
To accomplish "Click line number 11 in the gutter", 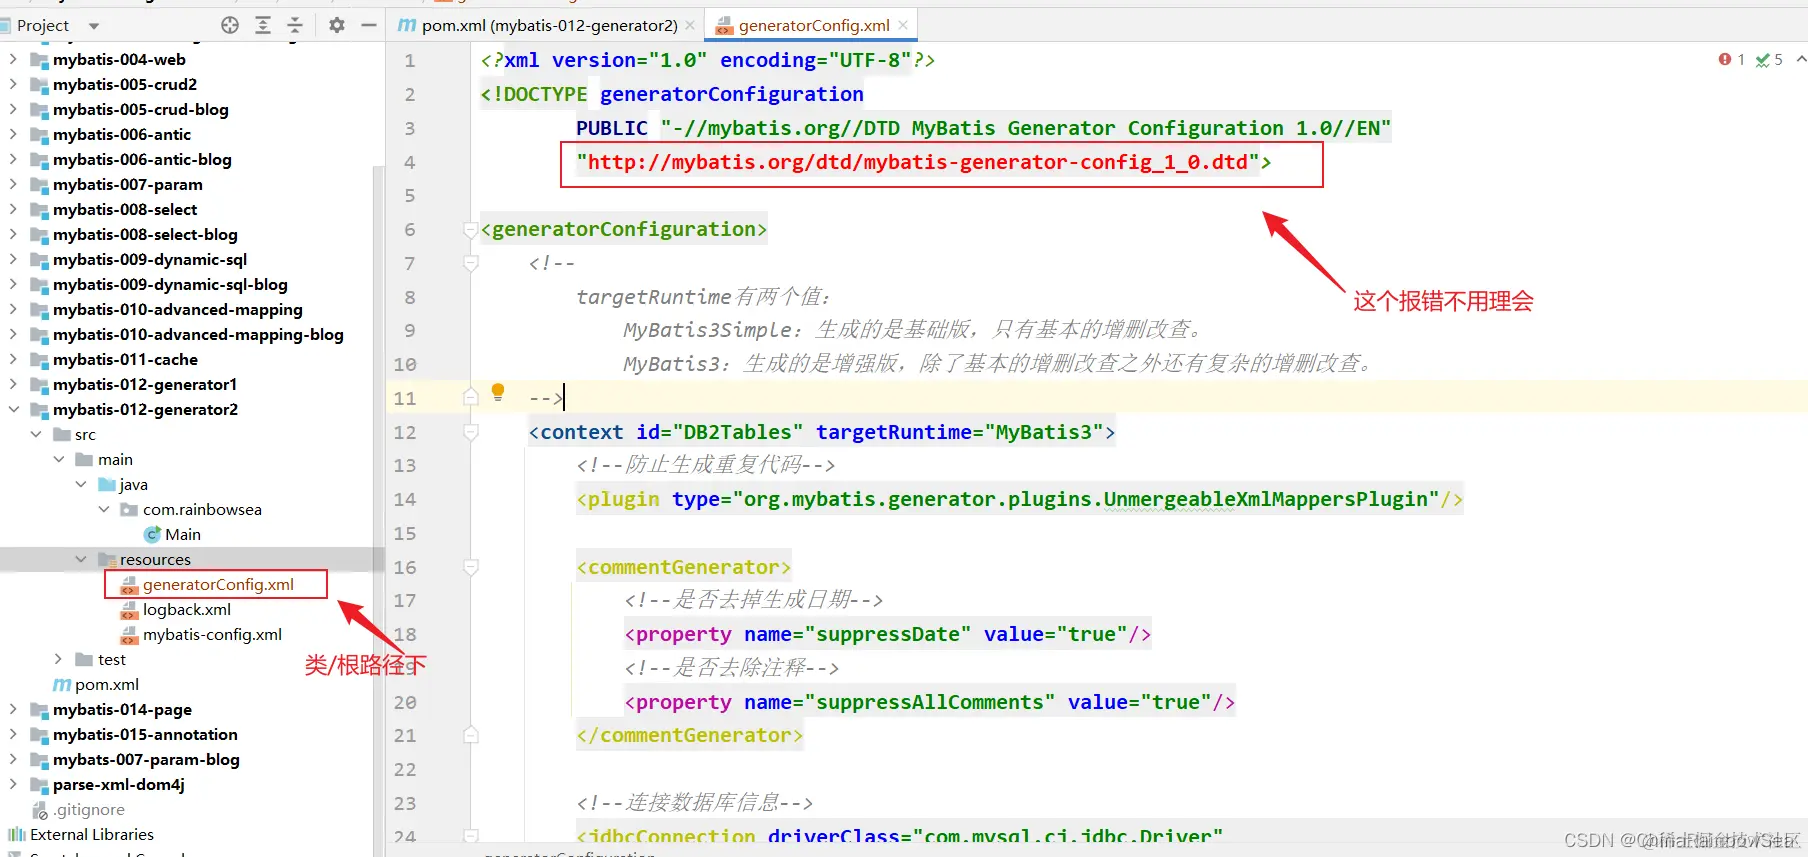I will click(405, 398).
